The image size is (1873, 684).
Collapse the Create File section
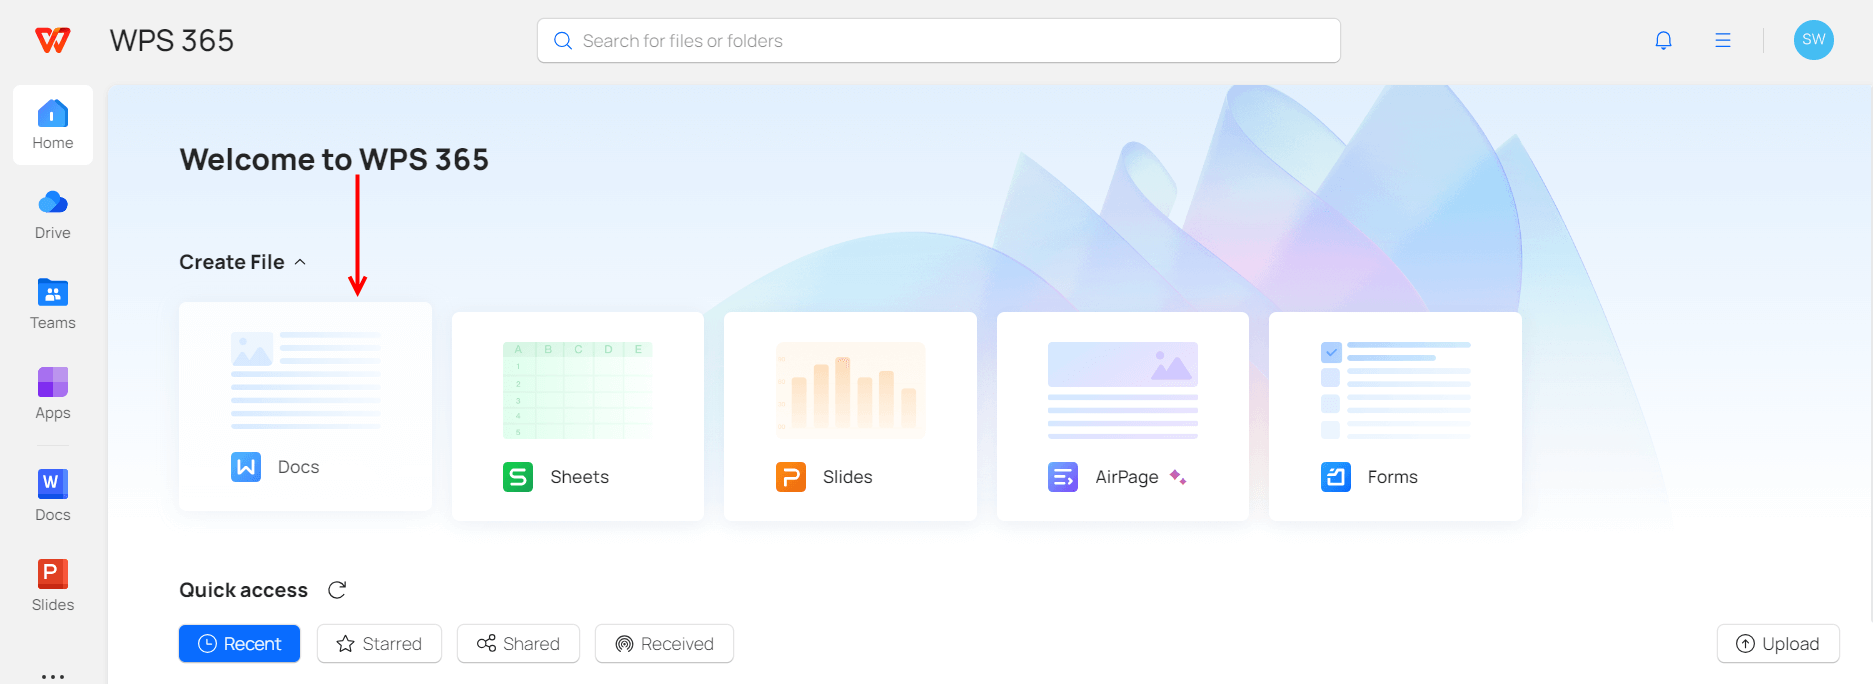pyautogui.click(x=300, y=262)
